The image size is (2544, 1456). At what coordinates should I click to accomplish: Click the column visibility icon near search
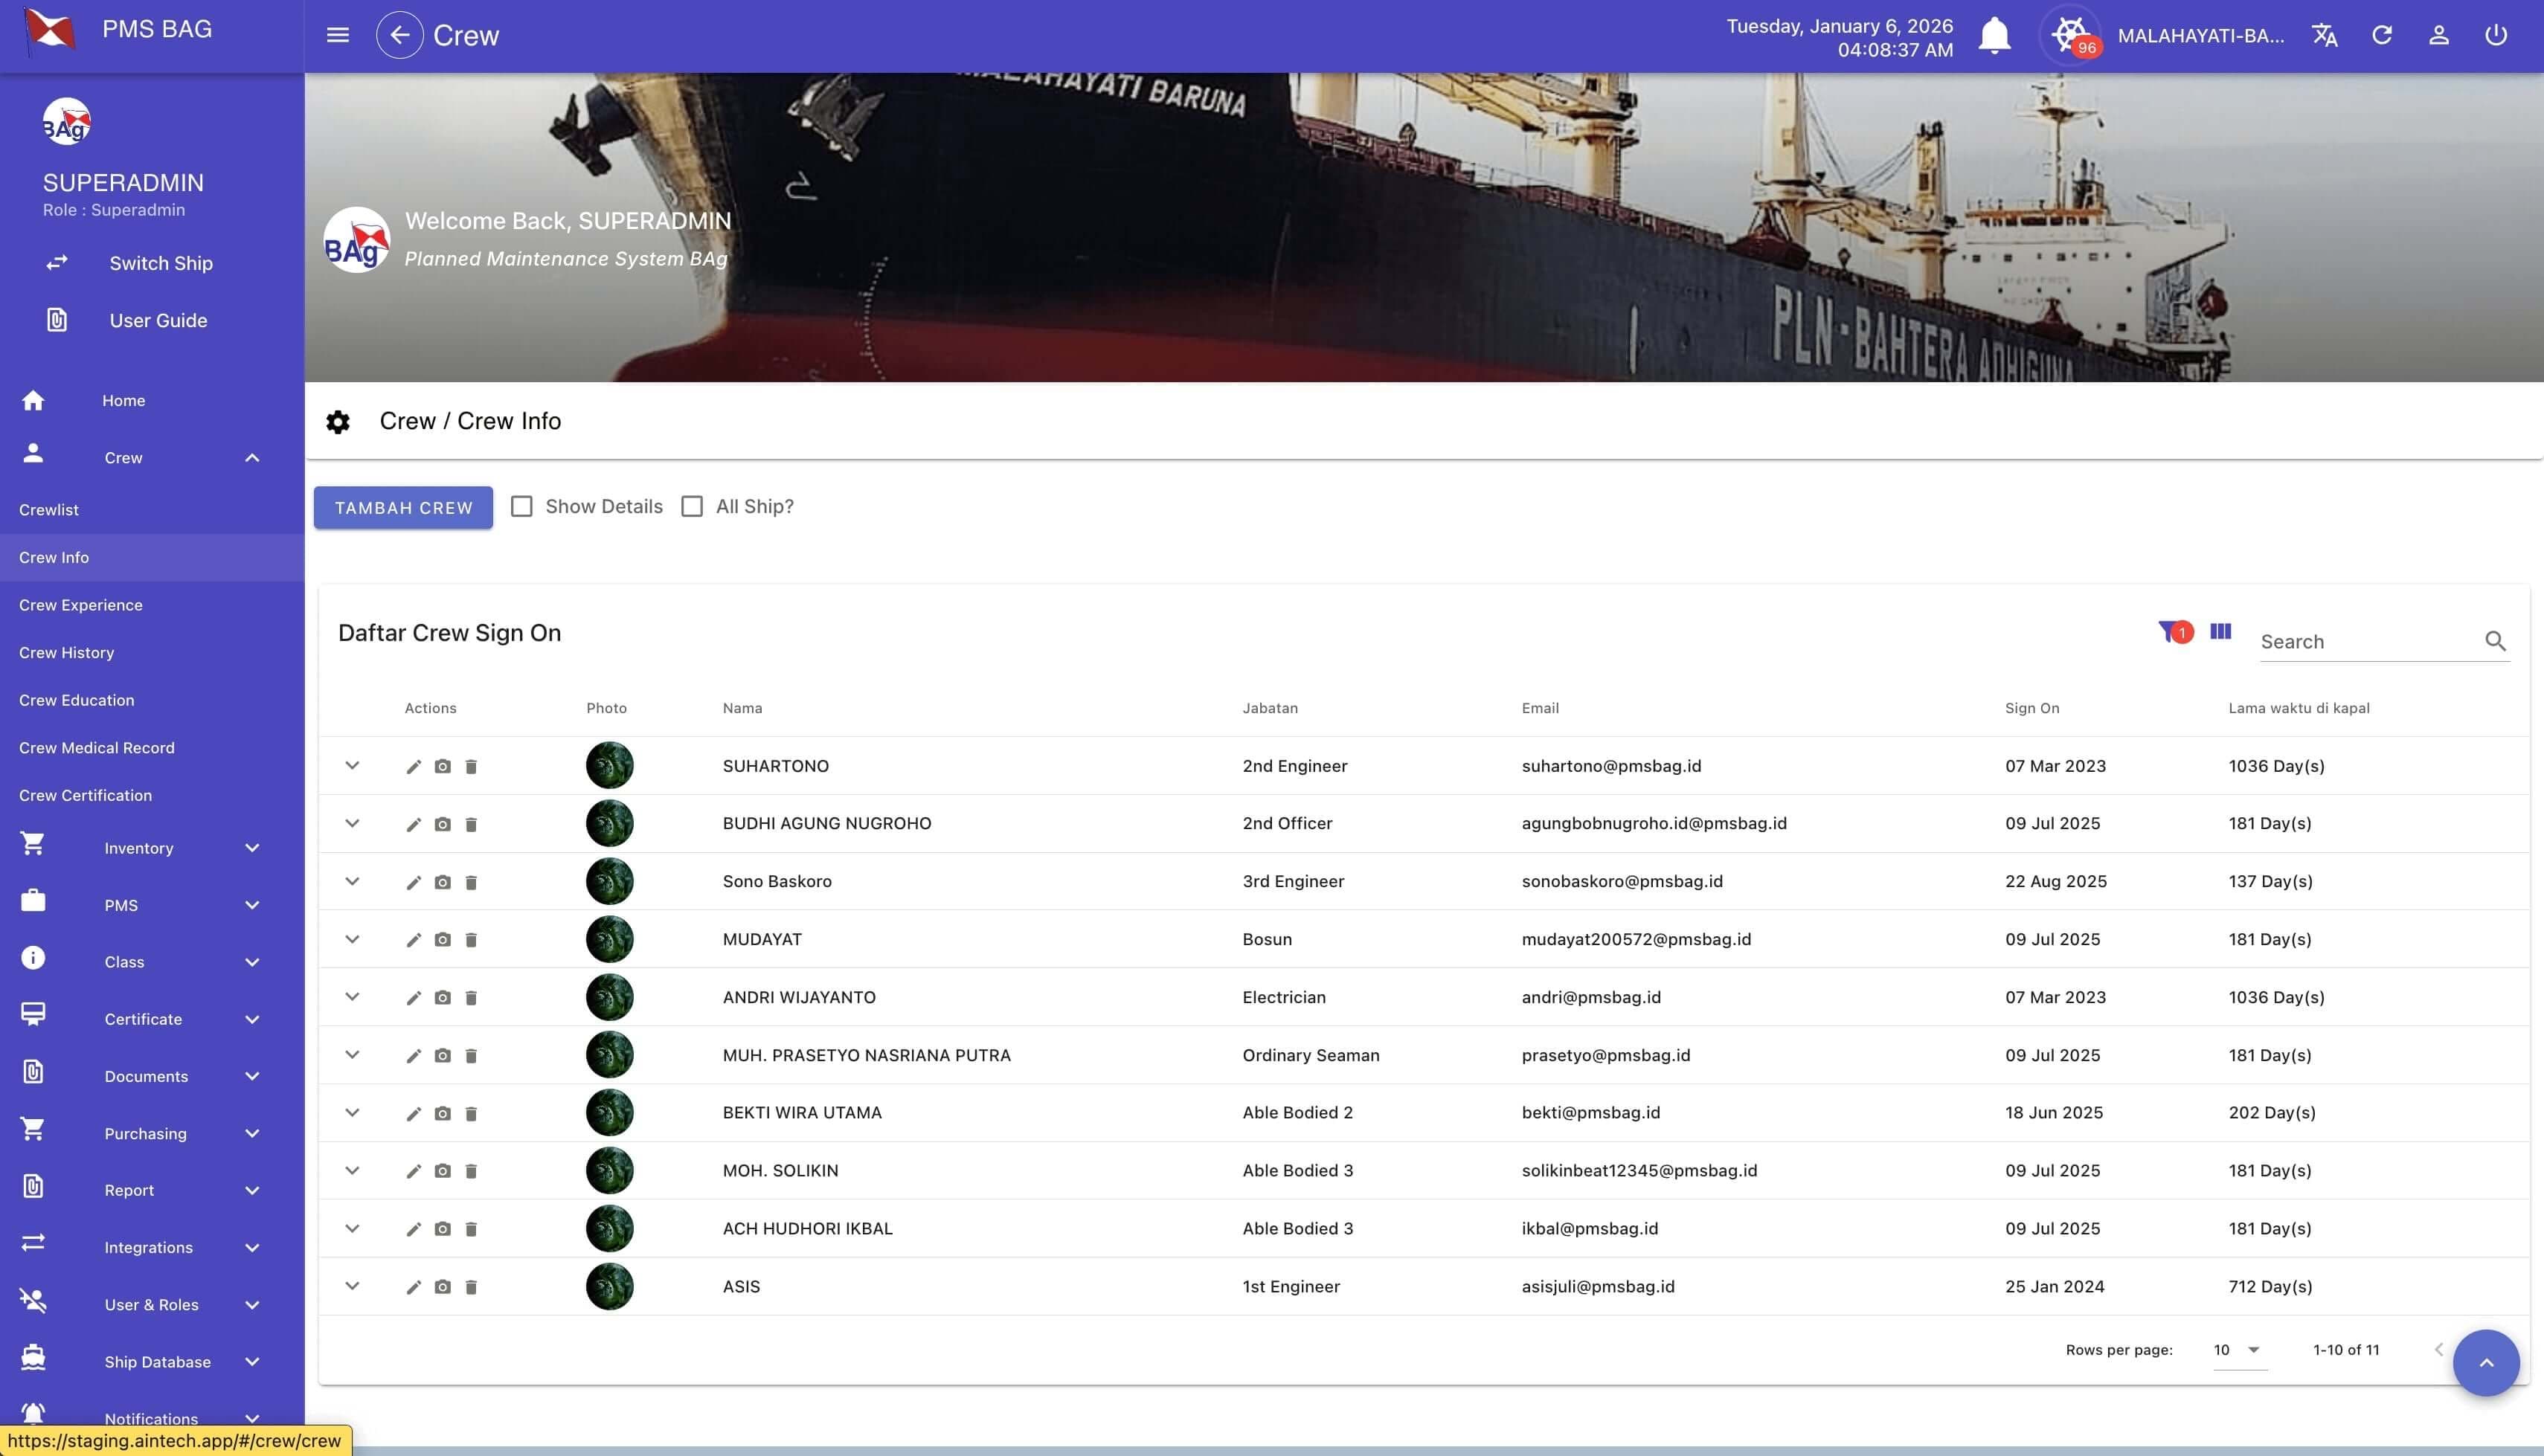tap(2220, 632)
